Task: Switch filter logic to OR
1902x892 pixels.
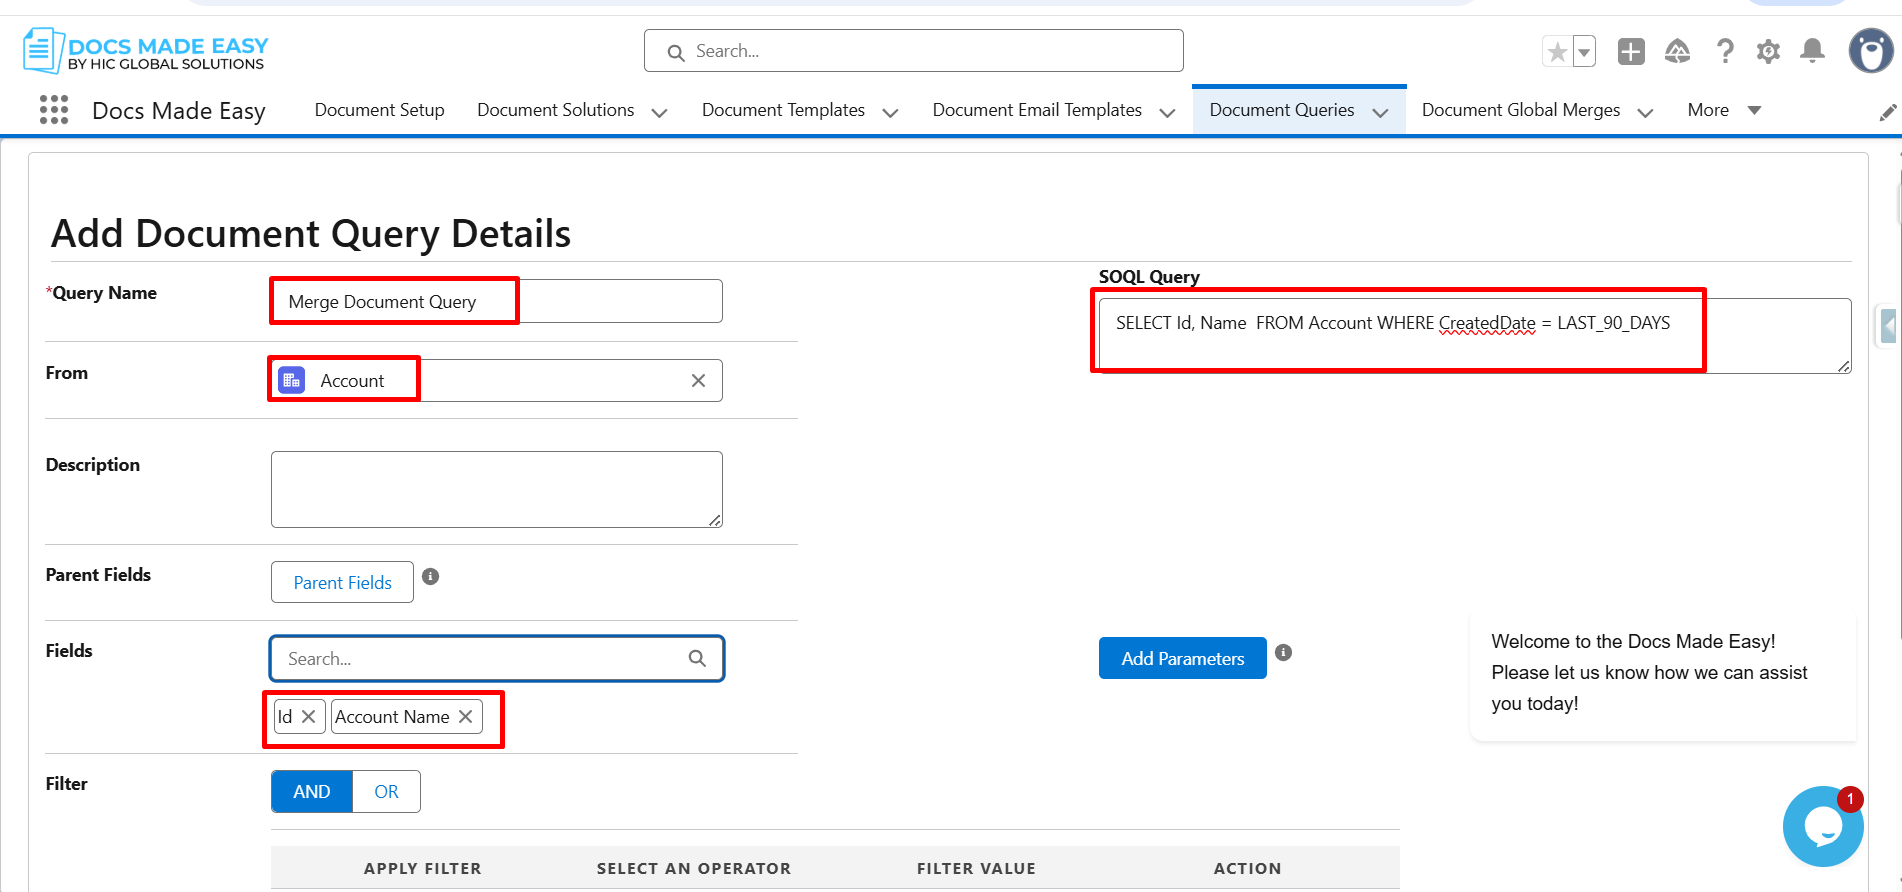Action: (x=386, y=792)
